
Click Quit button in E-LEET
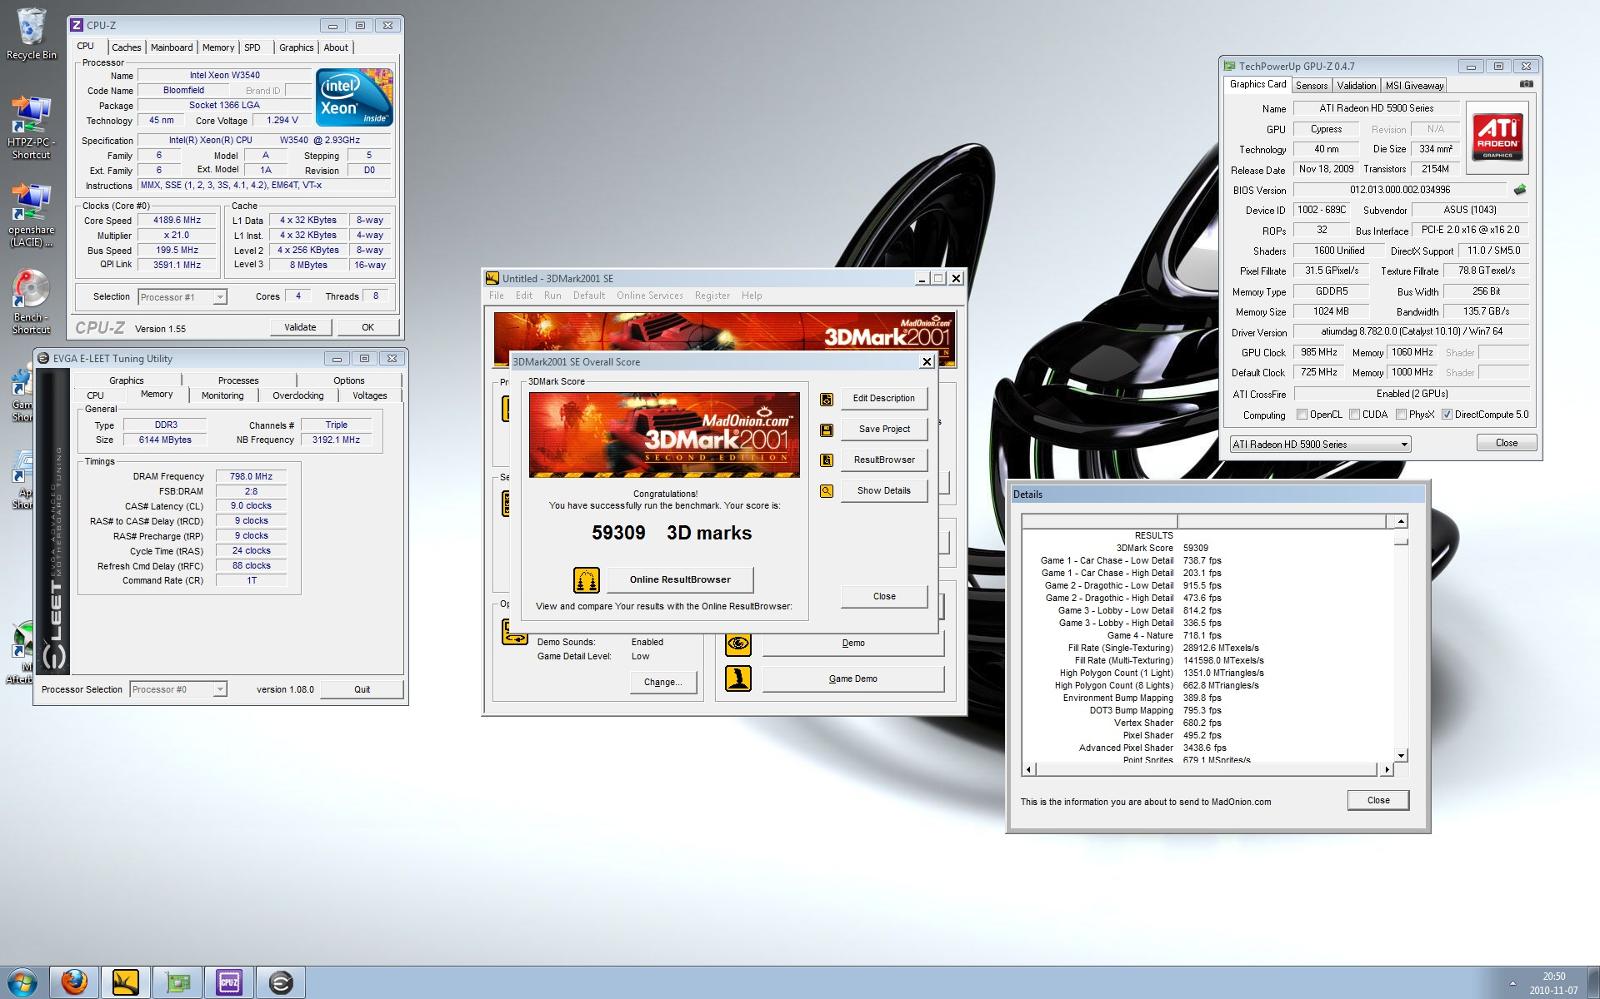(x=362, y=689)
